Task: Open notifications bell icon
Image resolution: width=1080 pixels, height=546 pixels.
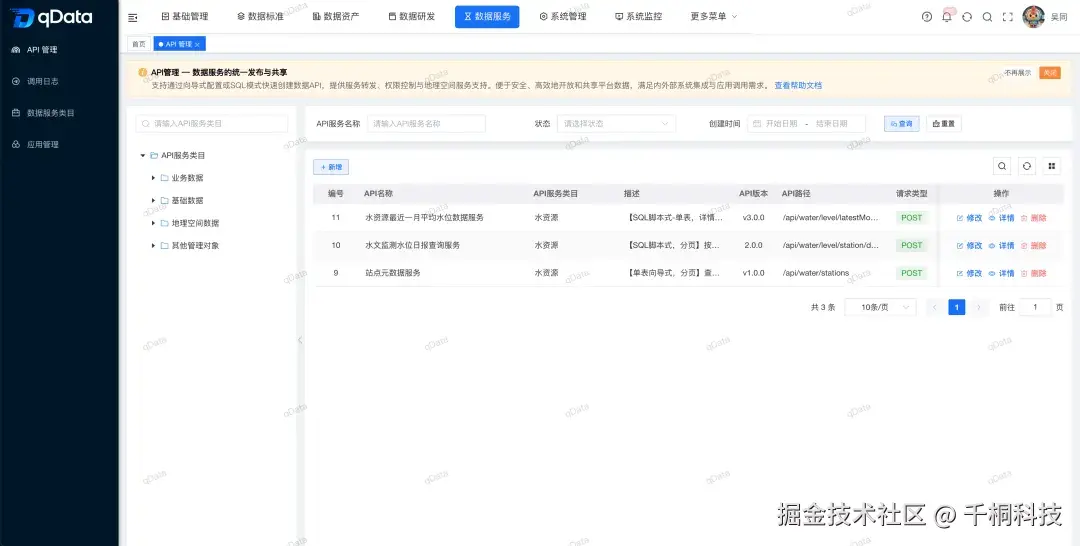Action: click(x=947, y=17)
